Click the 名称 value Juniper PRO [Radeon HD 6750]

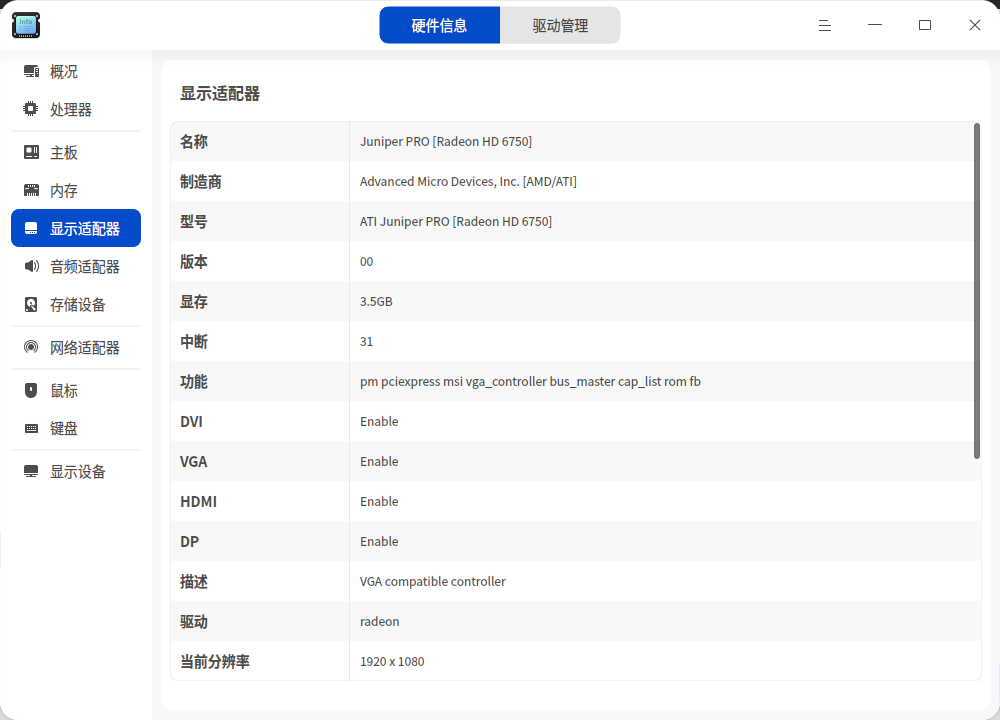click(x=446, y=142)
